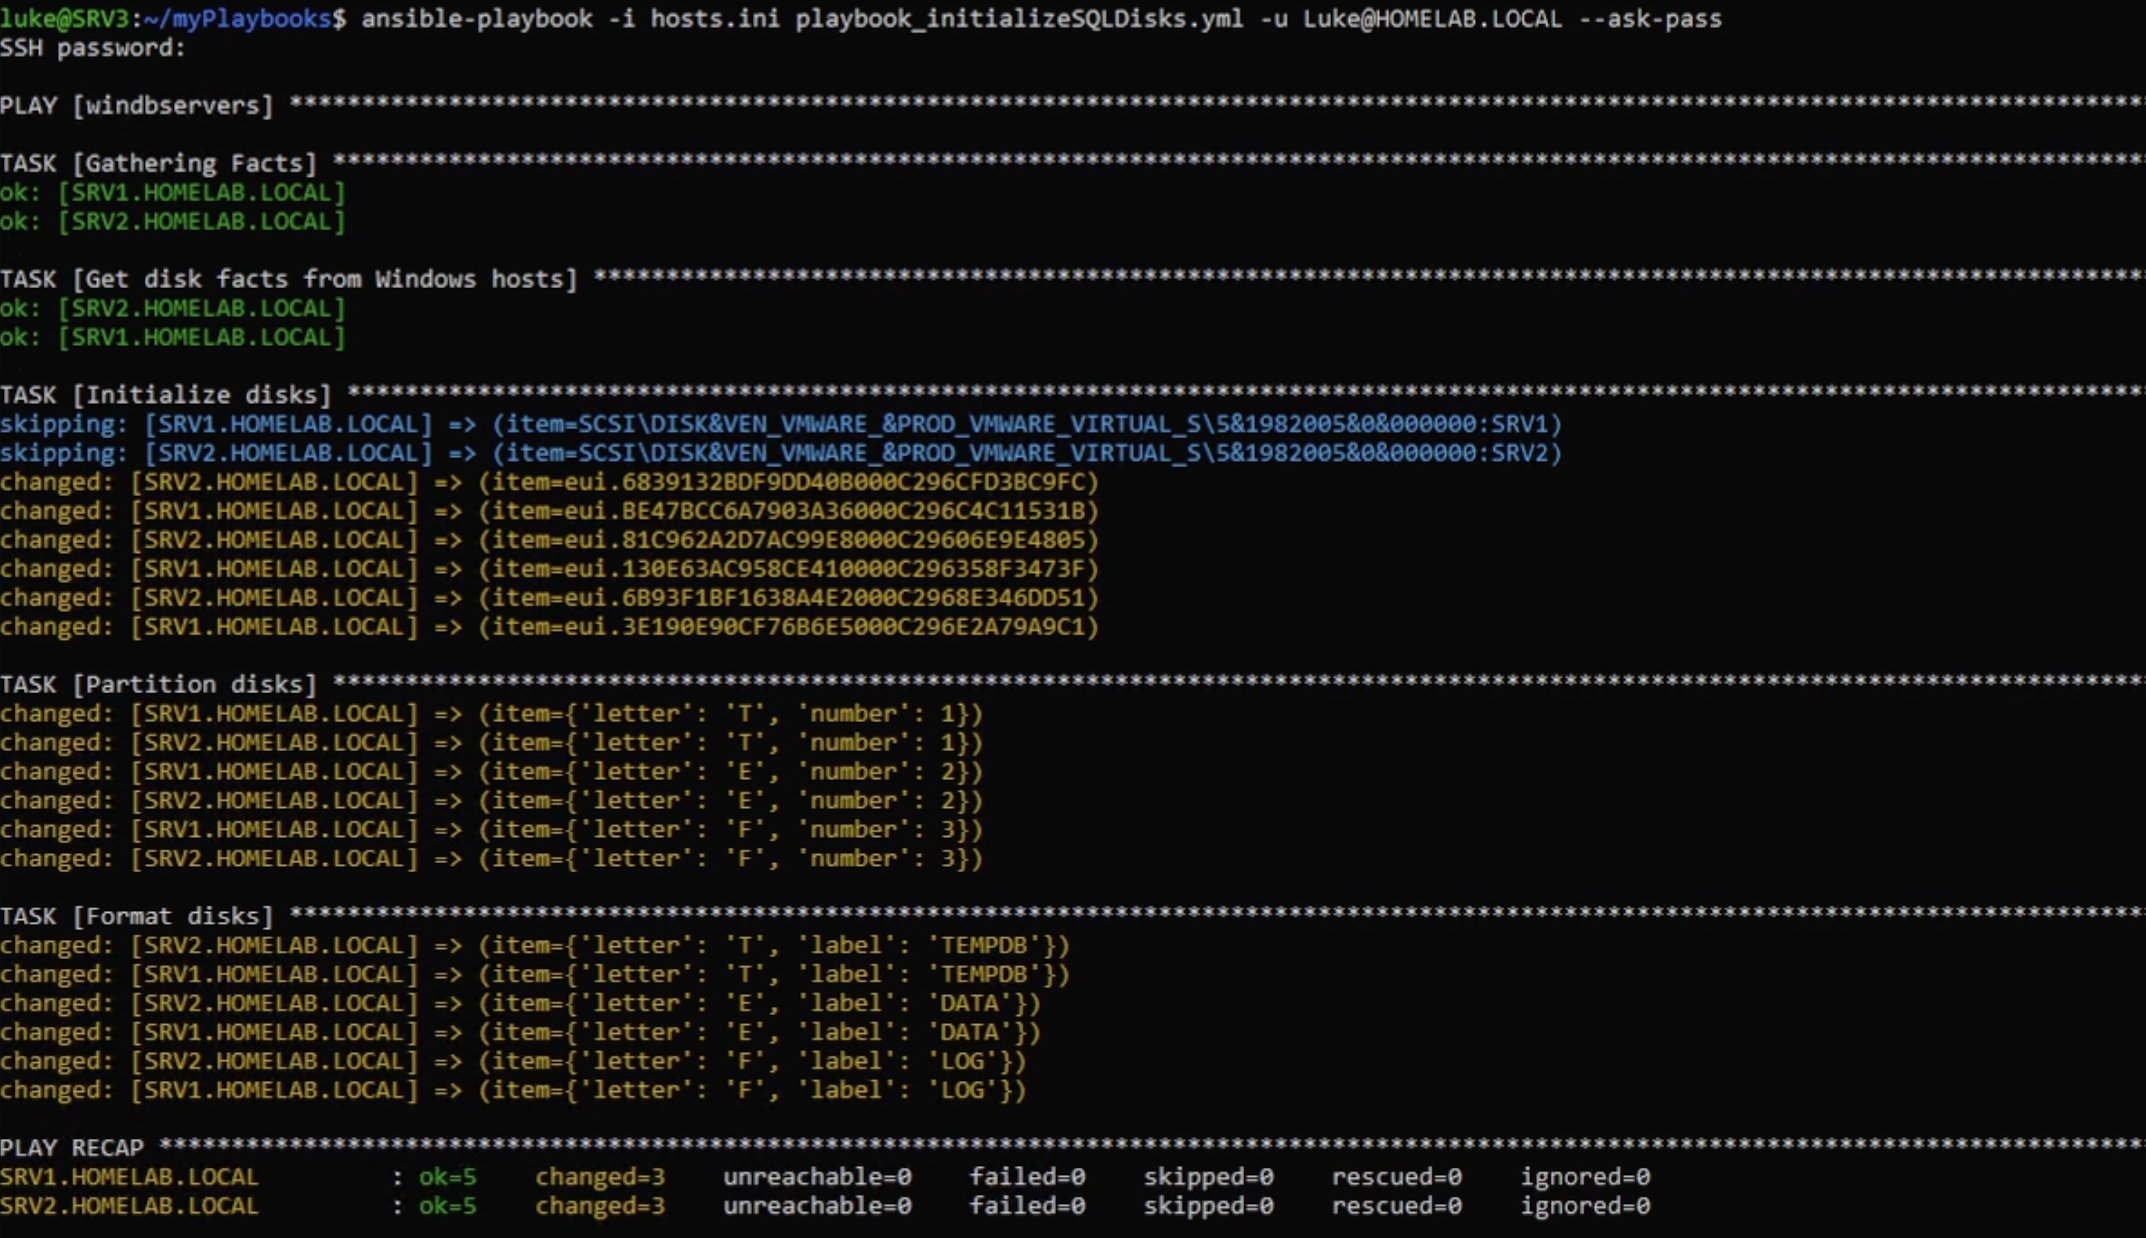
Task: Click skipped=0 in the SRV1 recap row
Action: click(x=1208, y=1178)
